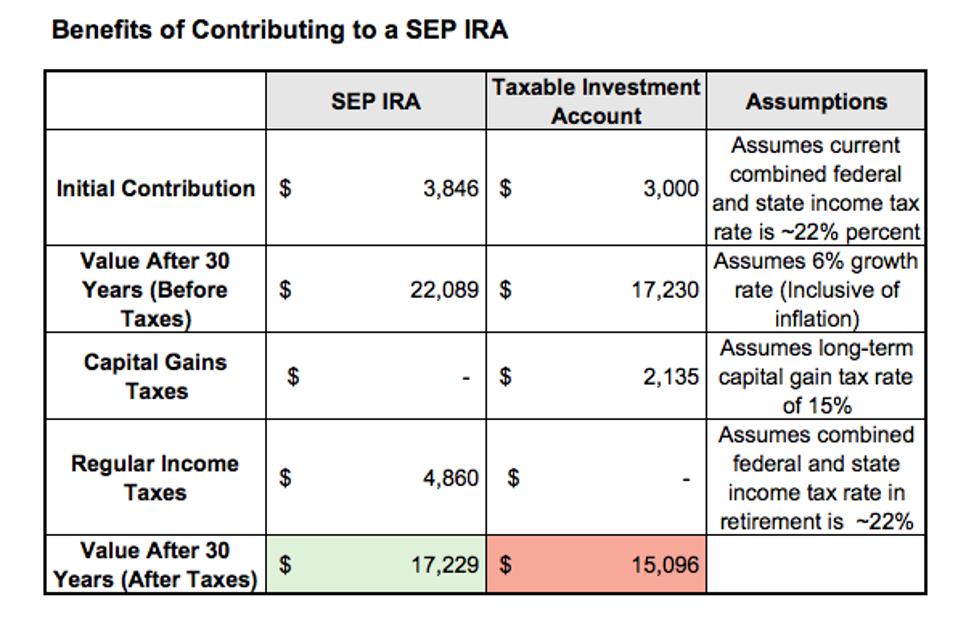Select the Value After 30 Years (Before Taxes) label
Image resolution: width=958 pixels, height=621 pixels.
156,290
